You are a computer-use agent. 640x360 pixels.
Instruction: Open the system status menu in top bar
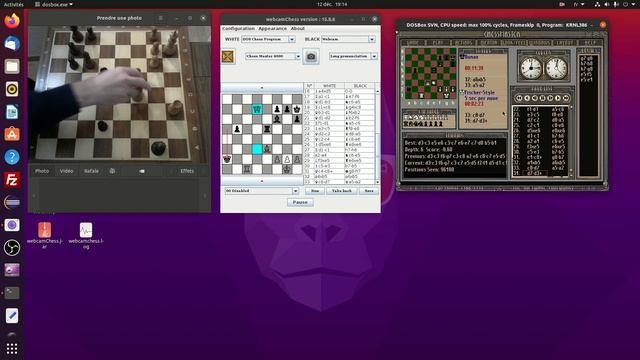(x=616, y=4)
